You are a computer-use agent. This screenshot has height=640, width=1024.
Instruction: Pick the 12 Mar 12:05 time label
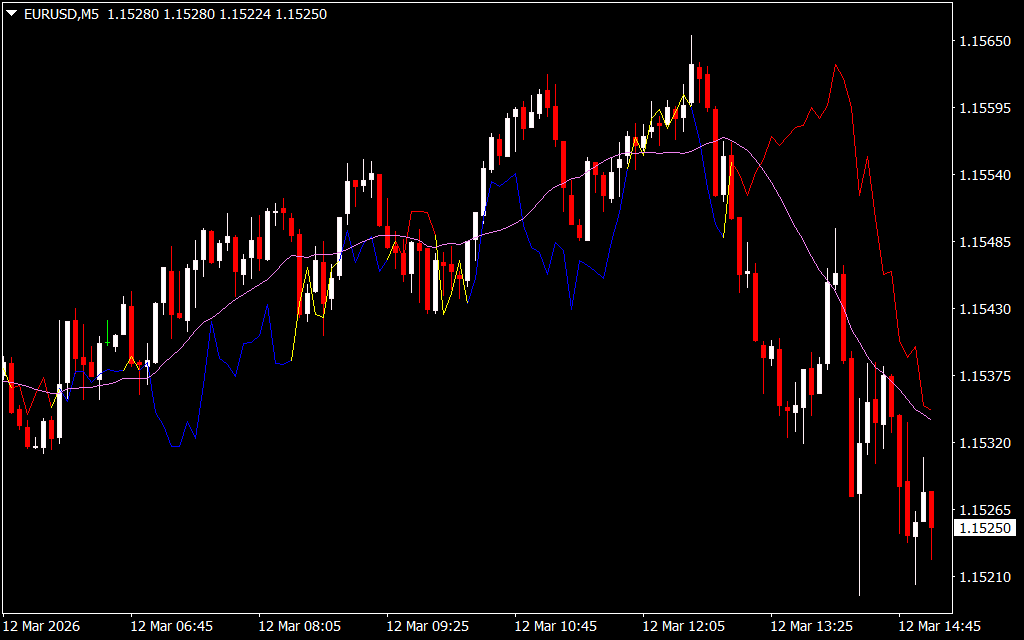coord(684,626)
